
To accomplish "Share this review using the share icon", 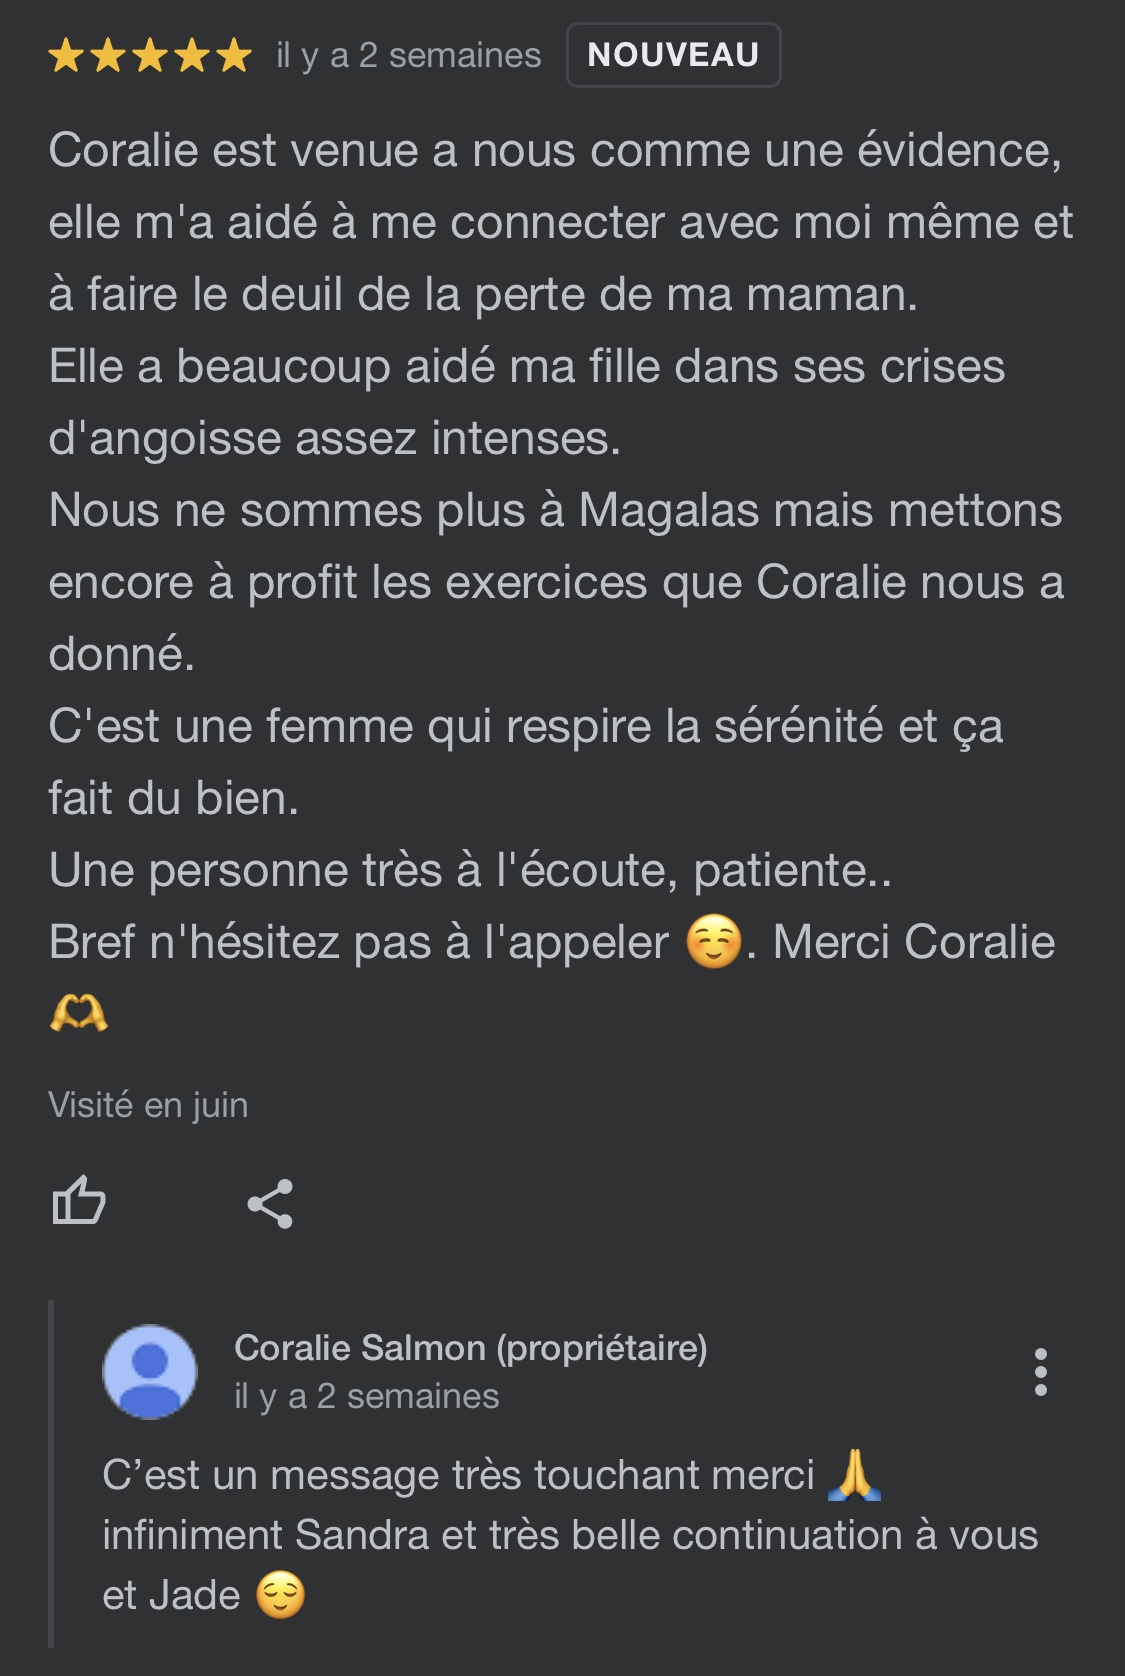I will (270, 1203).
